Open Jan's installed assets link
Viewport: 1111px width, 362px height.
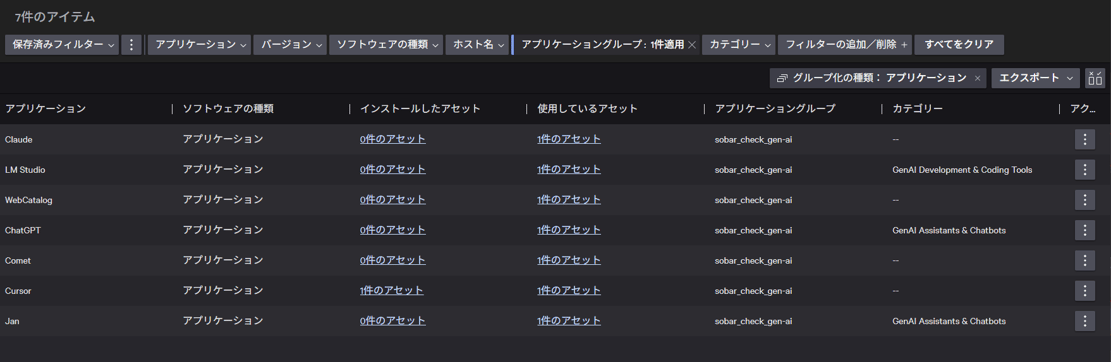(393, 321)
